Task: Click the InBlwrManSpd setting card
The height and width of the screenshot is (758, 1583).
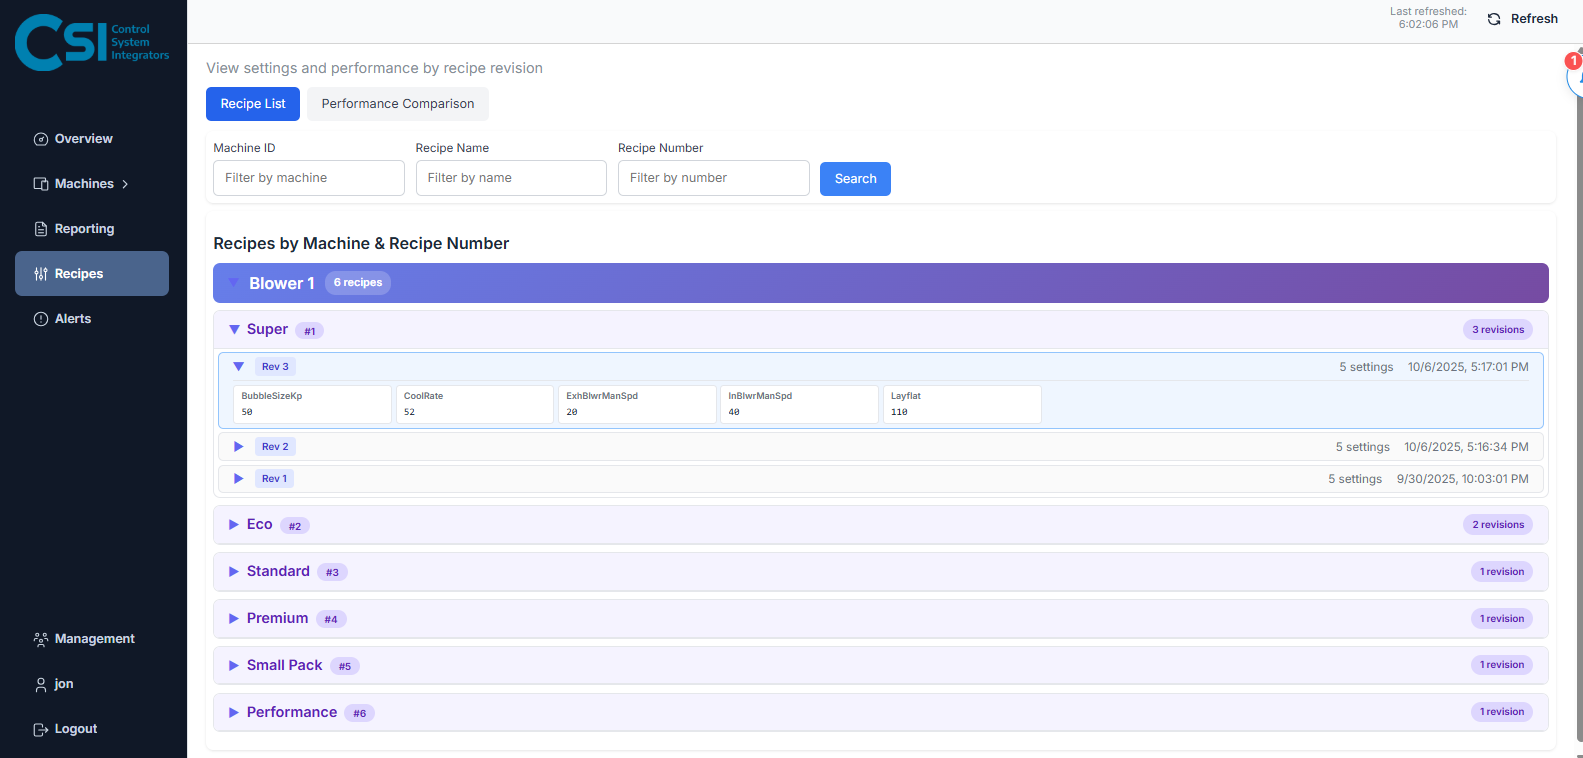Action: point(800,404)
